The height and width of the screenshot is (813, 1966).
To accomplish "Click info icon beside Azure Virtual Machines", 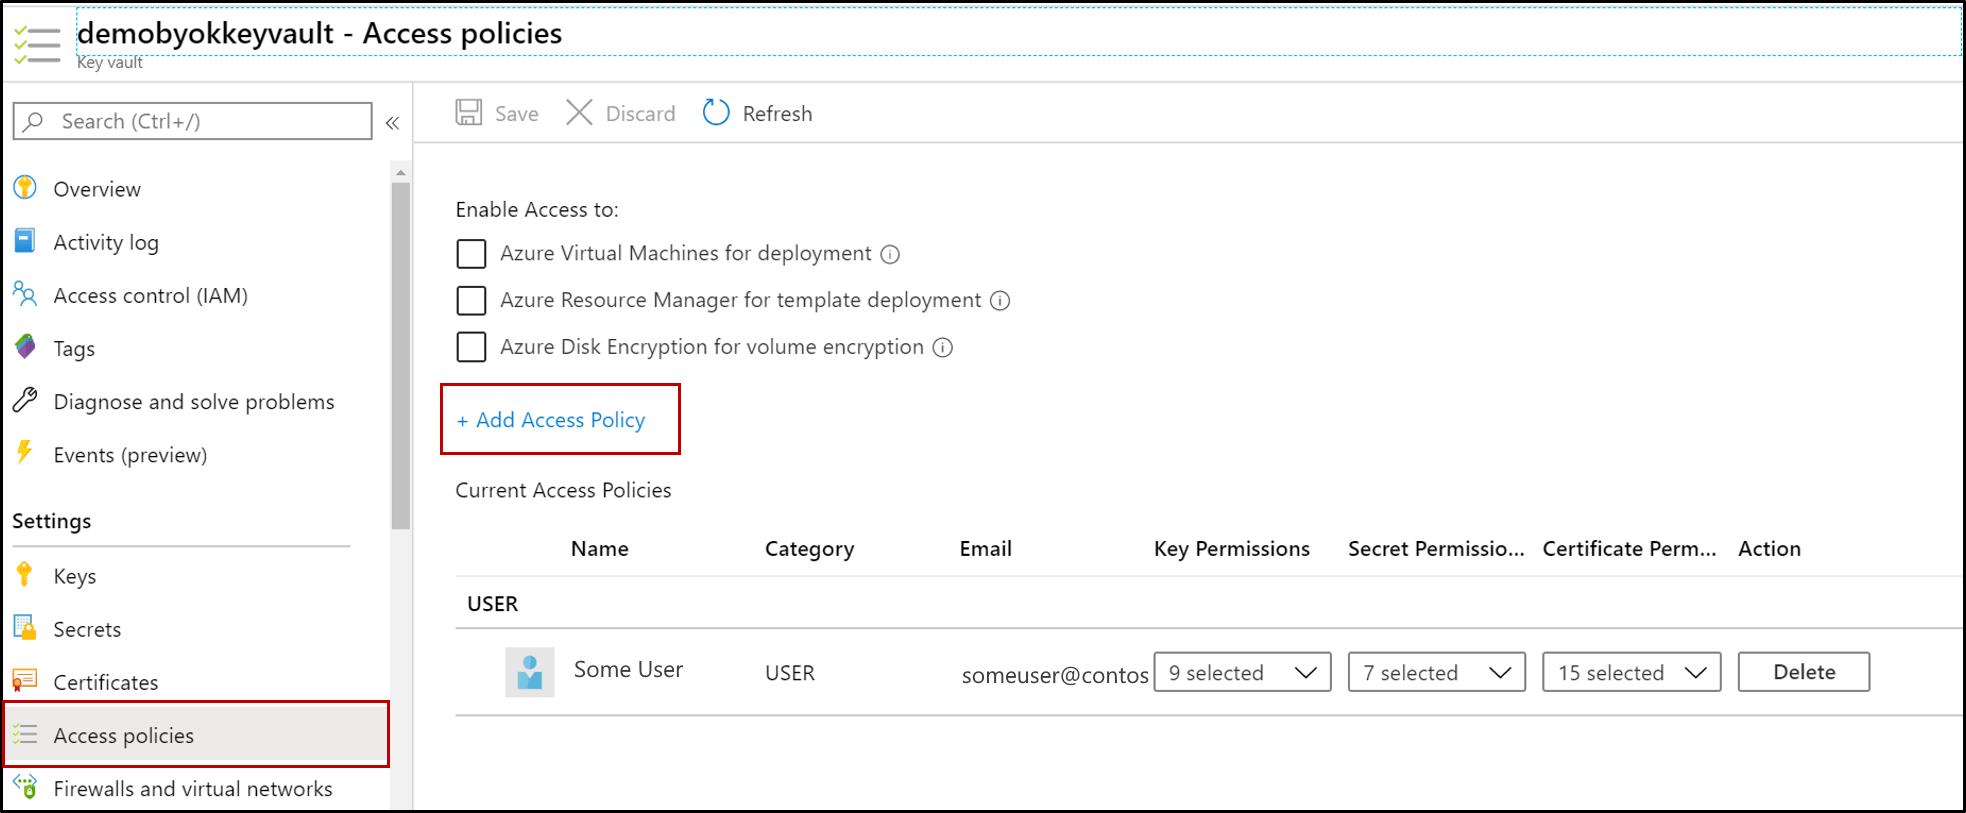I will (890, 254).
